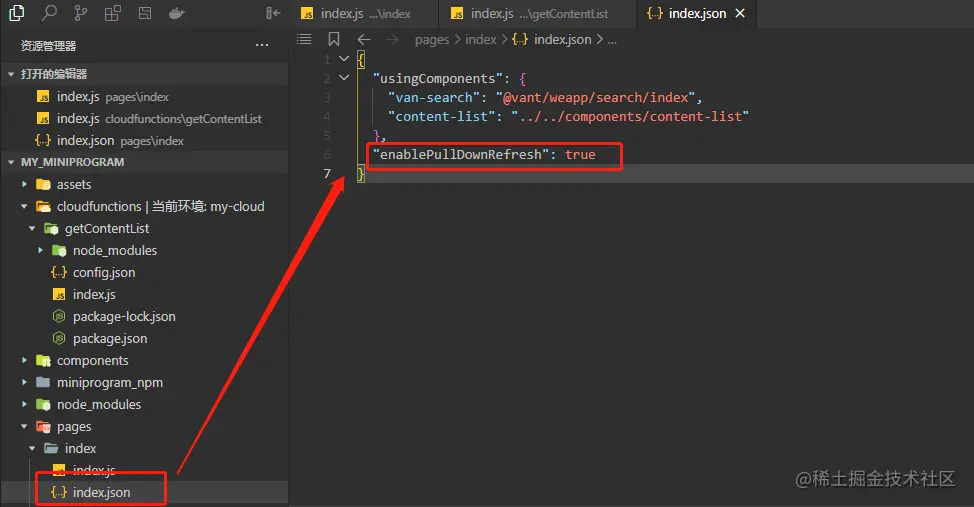Click the outline list icon in editor toolbar
Image resolution: width=974 pixels, height=507 pixels.
tap(304, 40)
